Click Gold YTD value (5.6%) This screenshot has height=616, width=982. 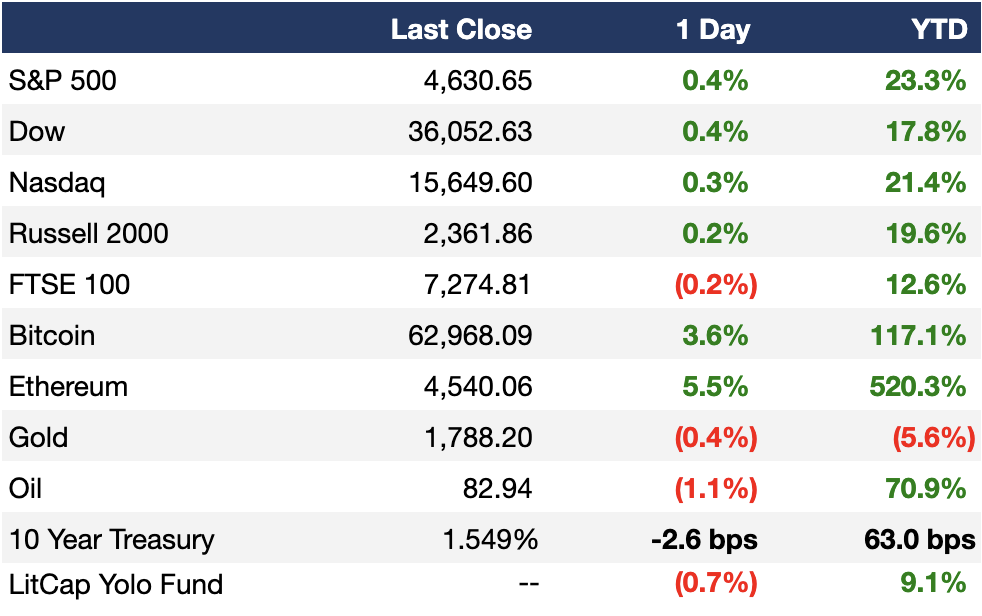click(x=934, y=438)
